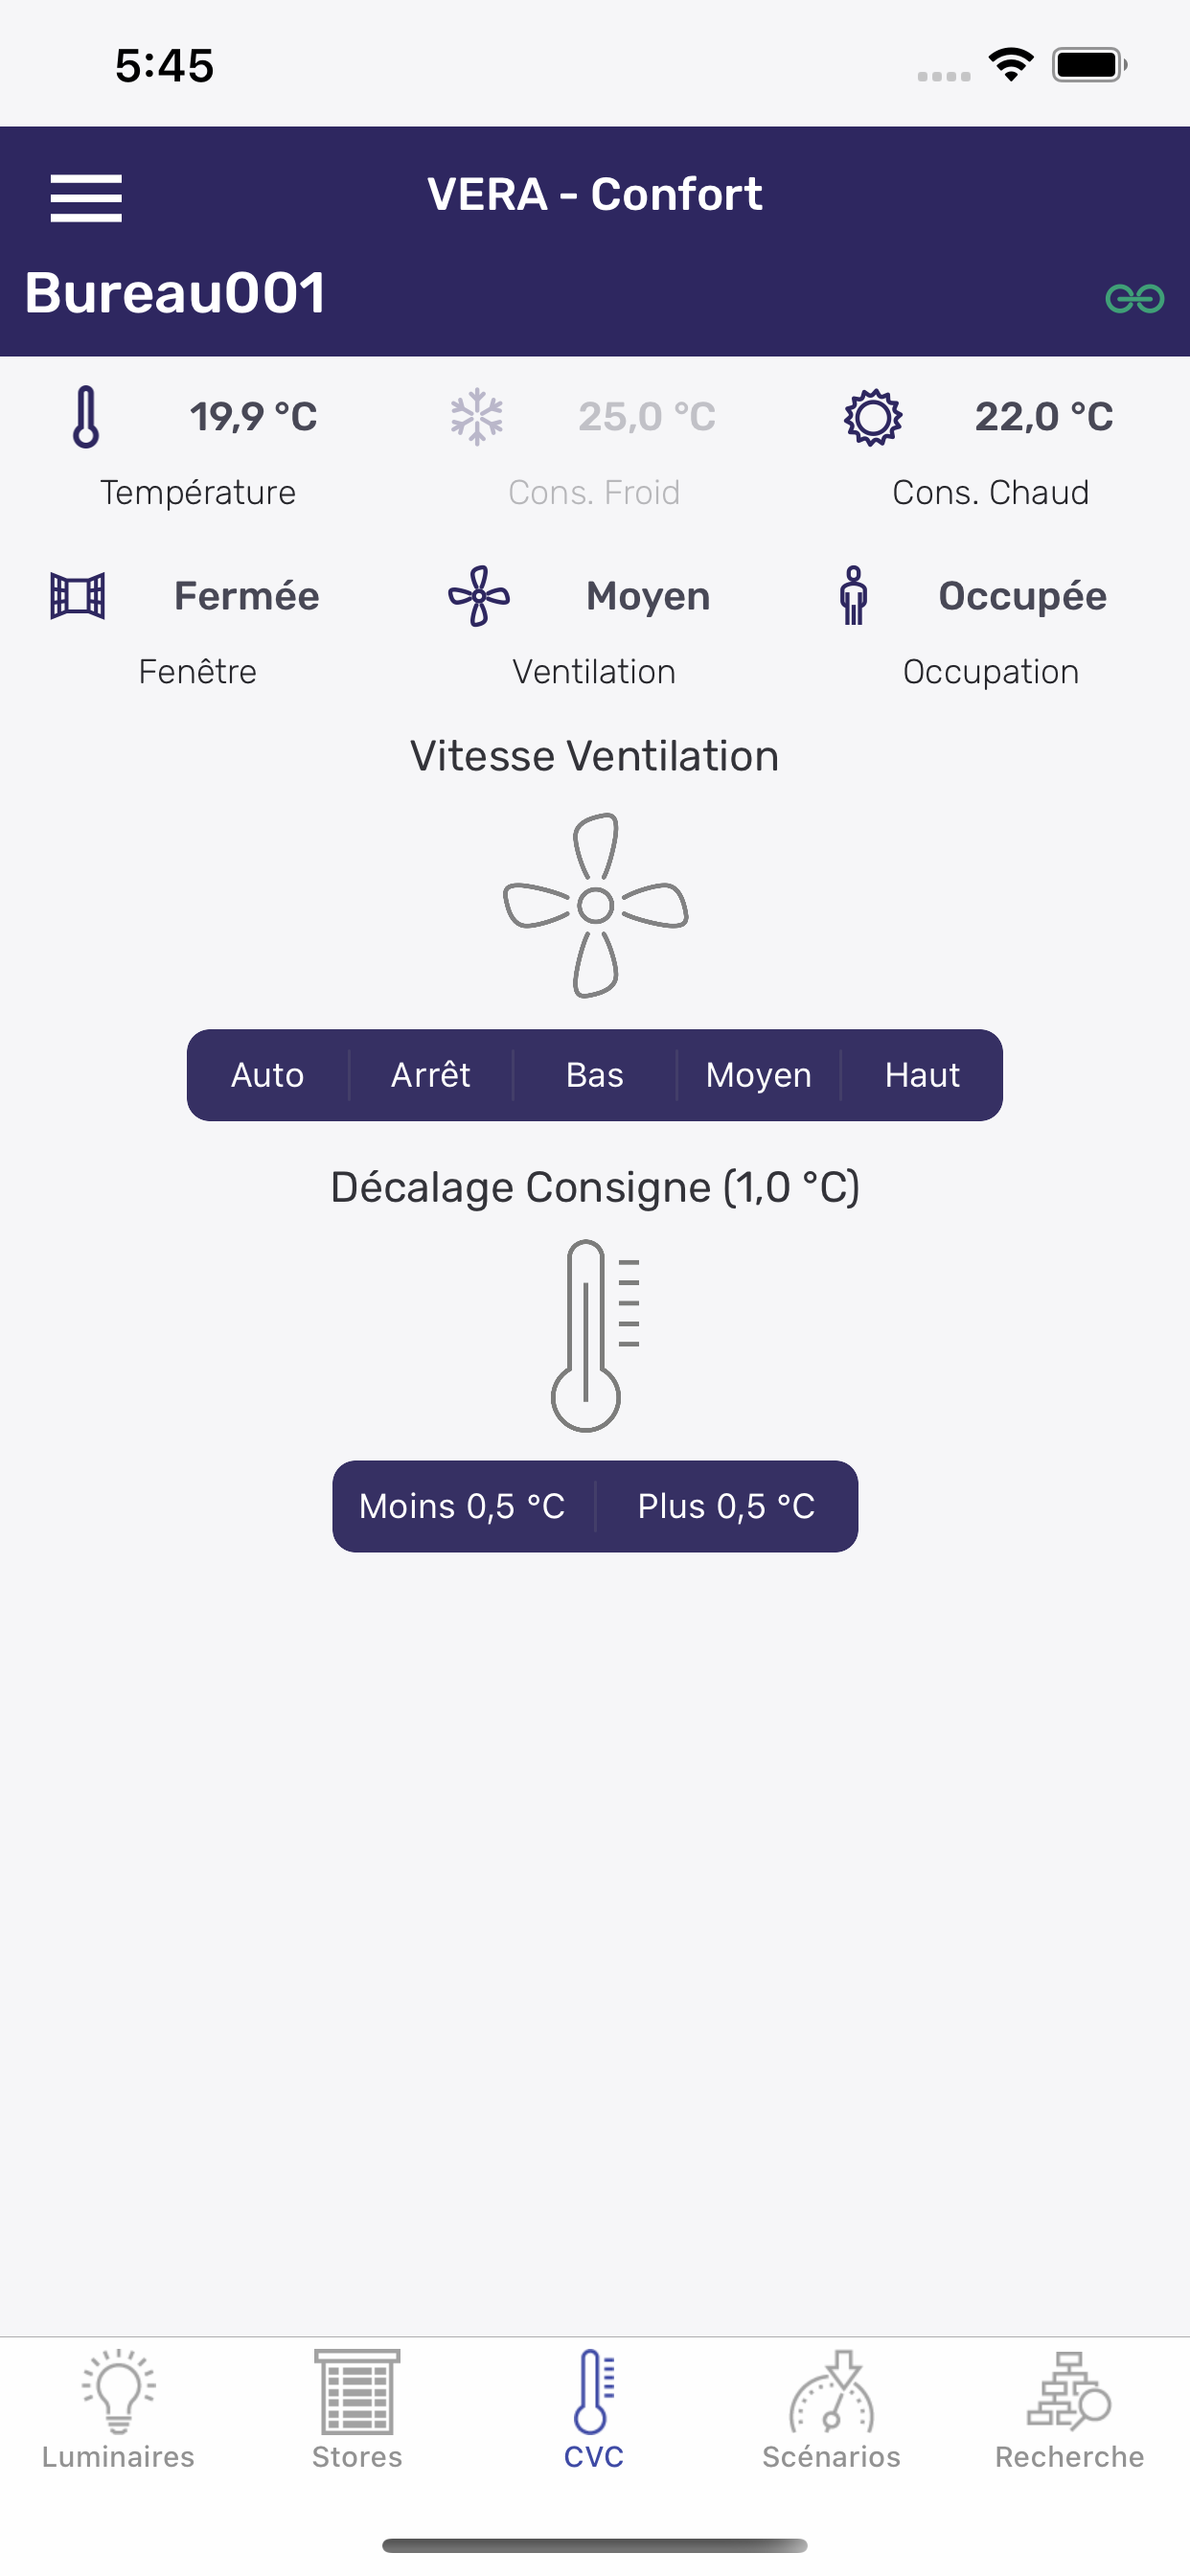Open the Recherche tab

point(1069,2410)
